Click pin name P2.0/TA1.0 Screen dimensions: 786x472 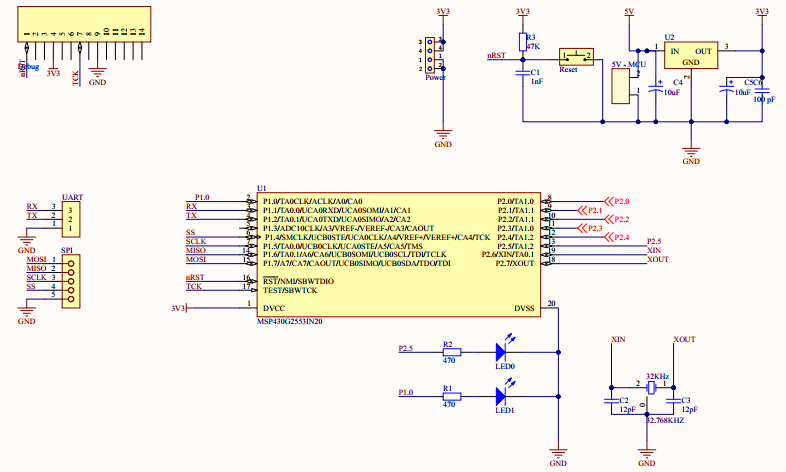click(516, 201)
